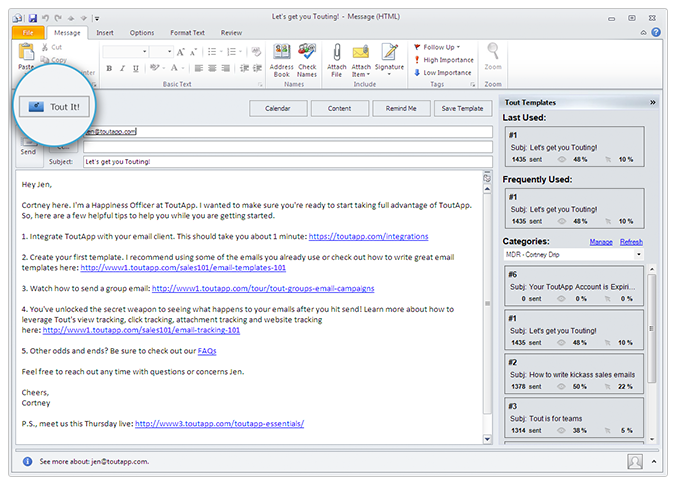Minimize the ribbon with the caret icon
Viewport: 678px width, 488px height.
(x=643, y=33)
